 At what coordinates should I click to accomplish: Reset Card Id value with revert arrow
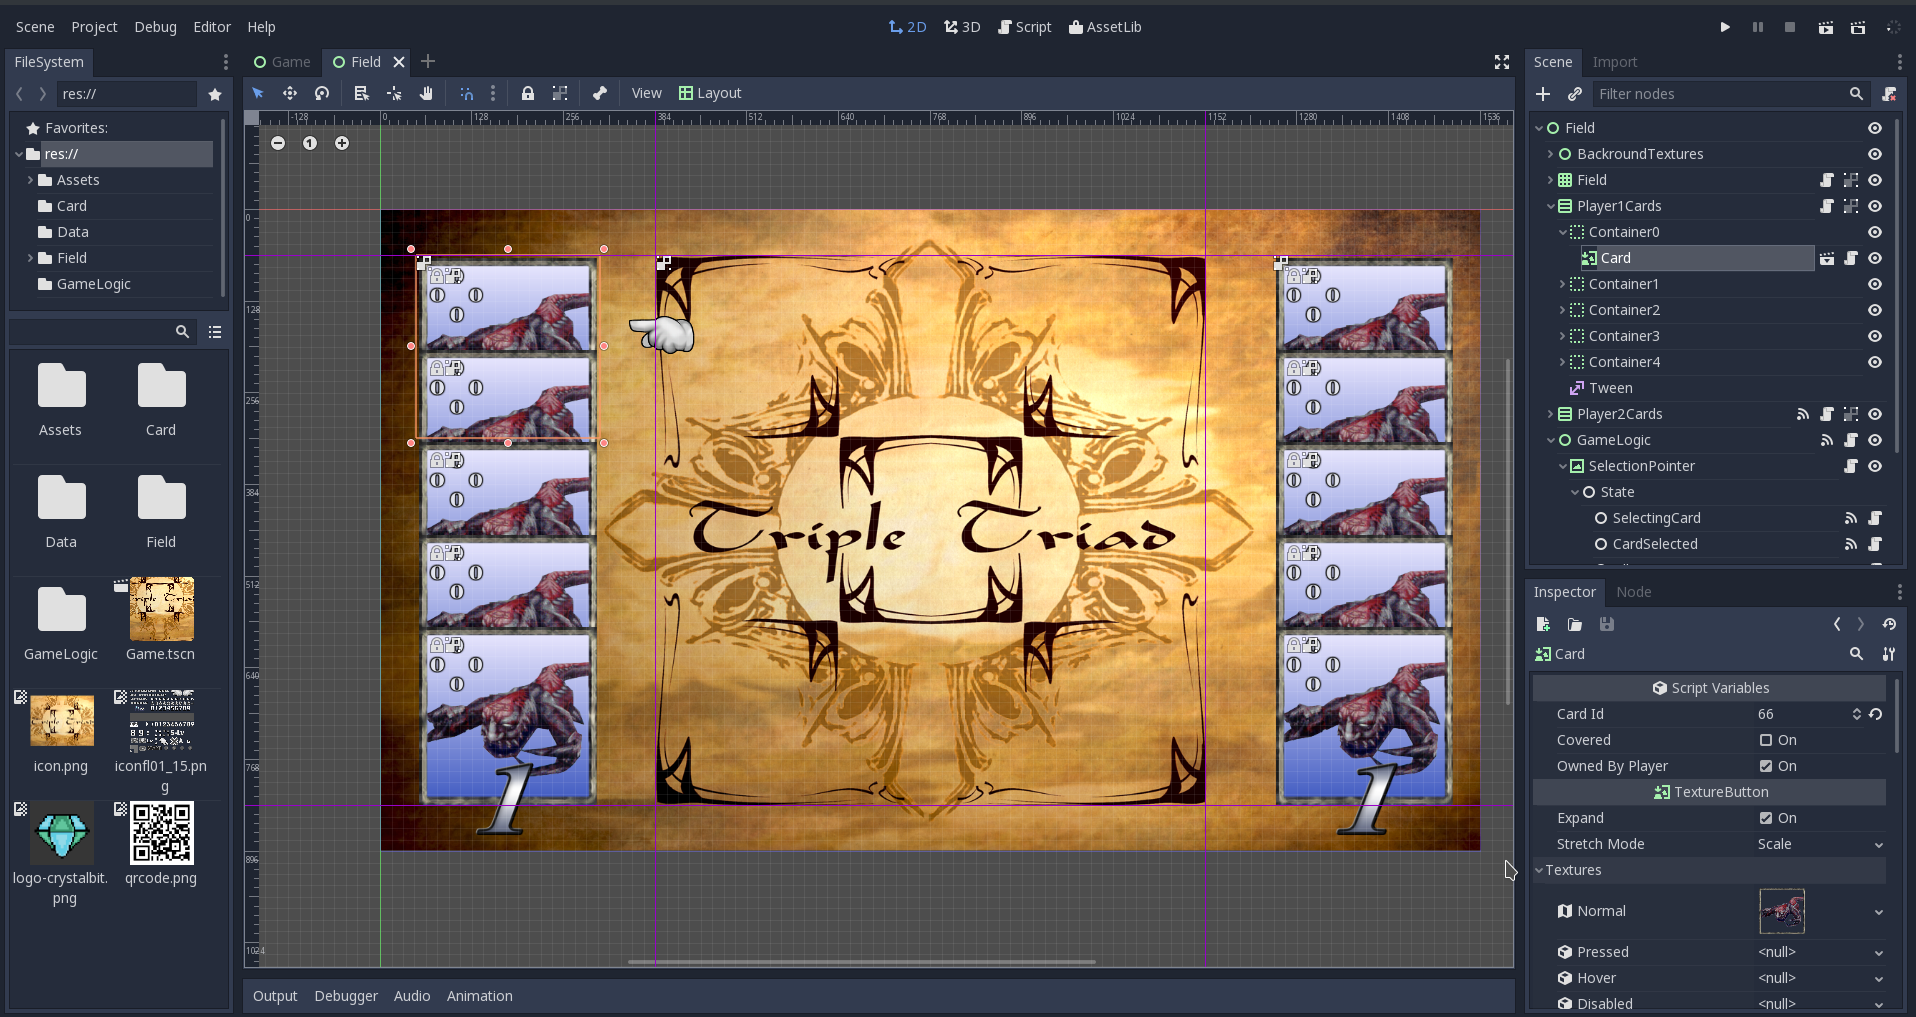(x=1876, y=714)
